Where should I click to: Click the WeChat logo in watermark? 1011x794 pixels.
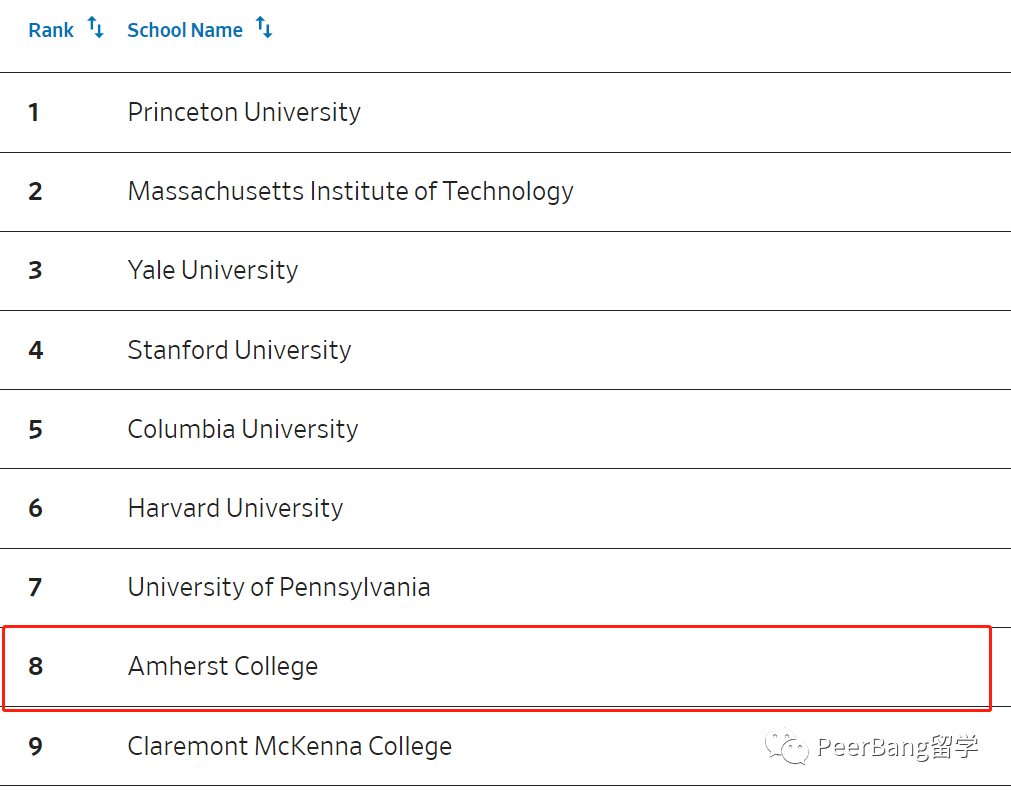786,746
